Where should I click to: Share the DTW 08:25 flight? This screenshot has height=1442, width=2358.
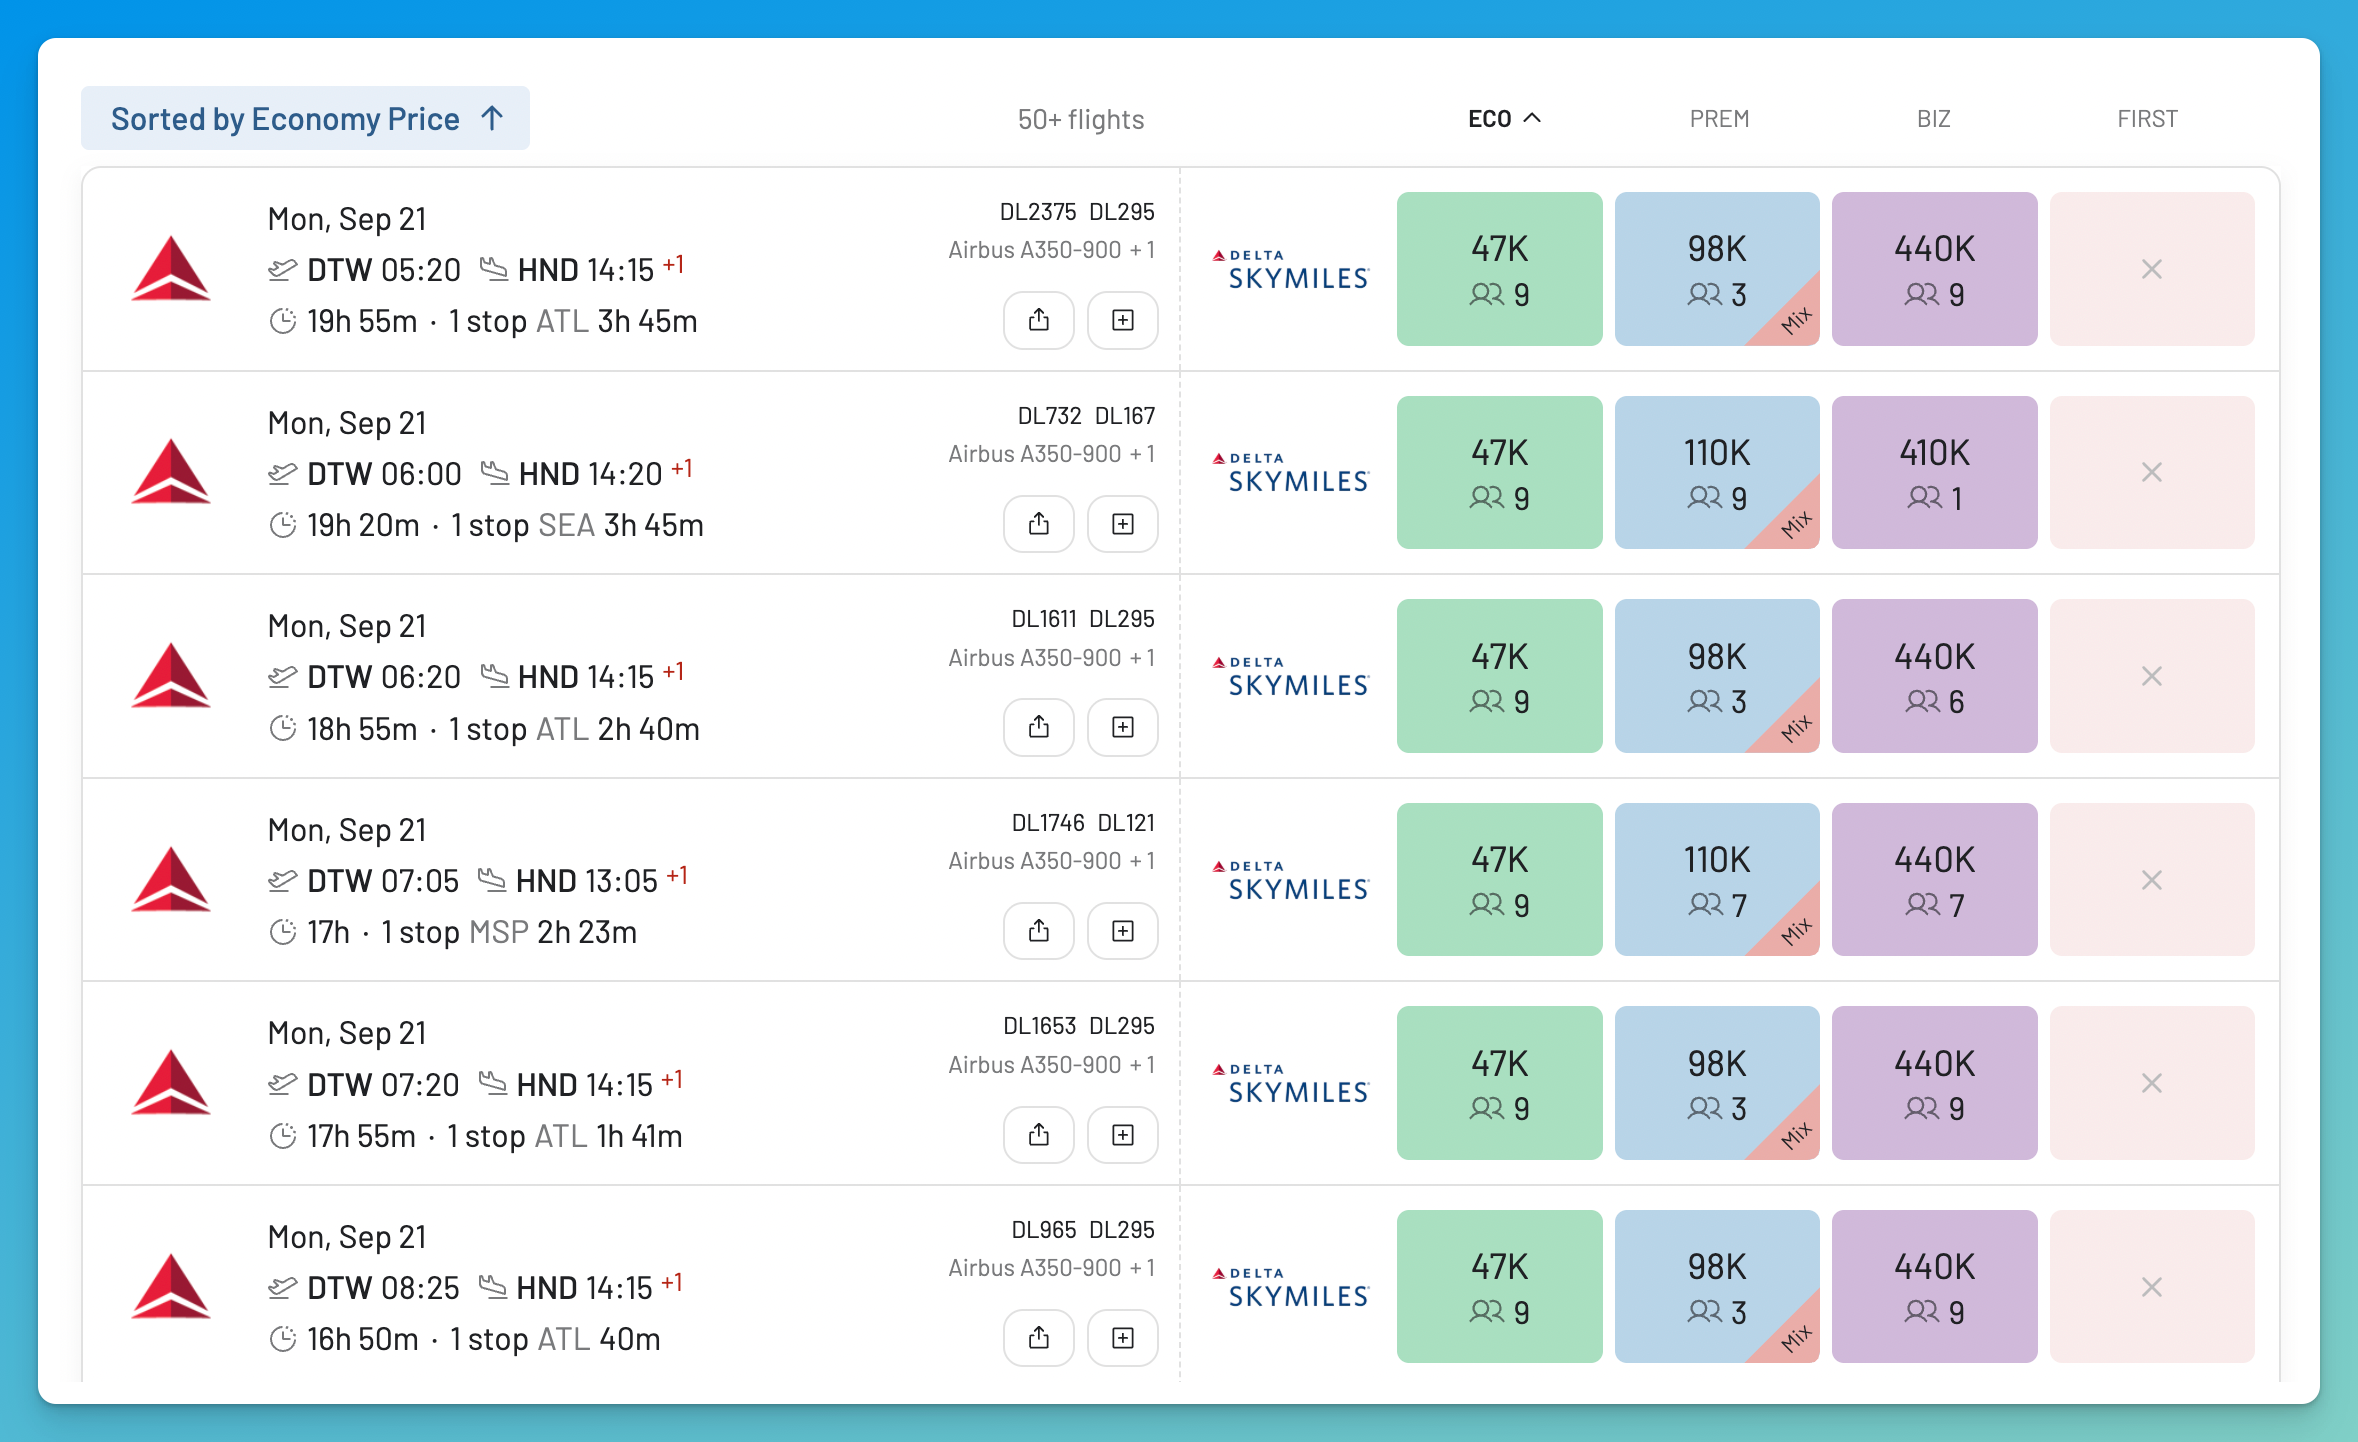1039,1338
